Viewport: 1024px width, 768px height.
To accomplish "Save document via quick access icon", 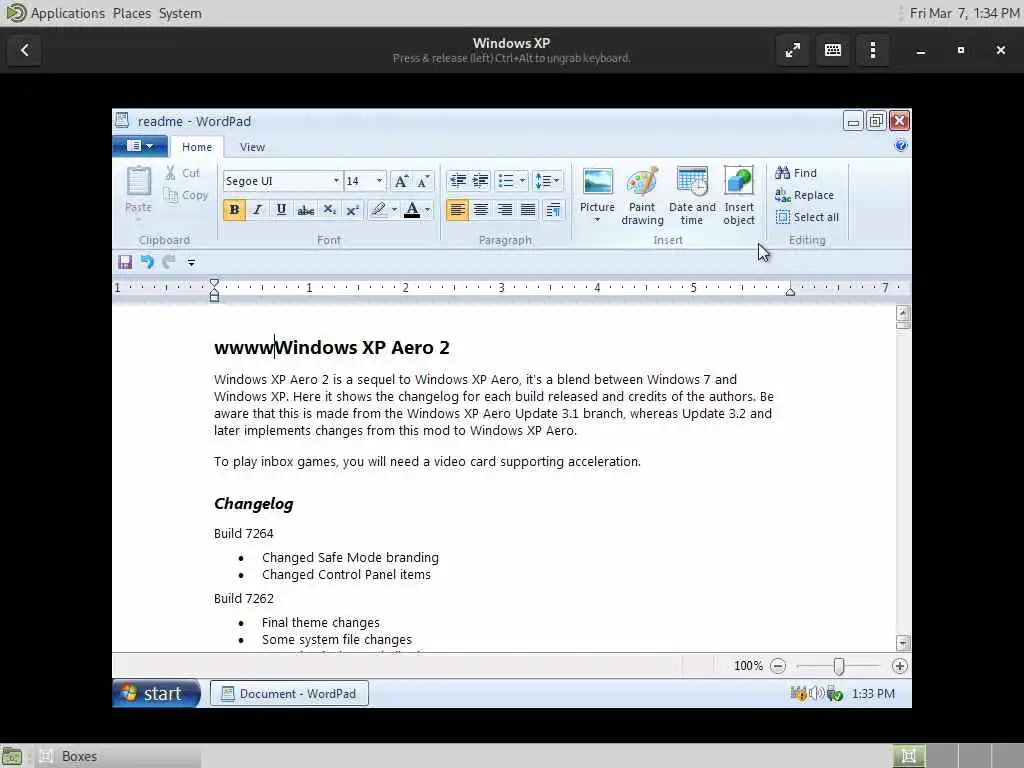I will tap(125, 263).
